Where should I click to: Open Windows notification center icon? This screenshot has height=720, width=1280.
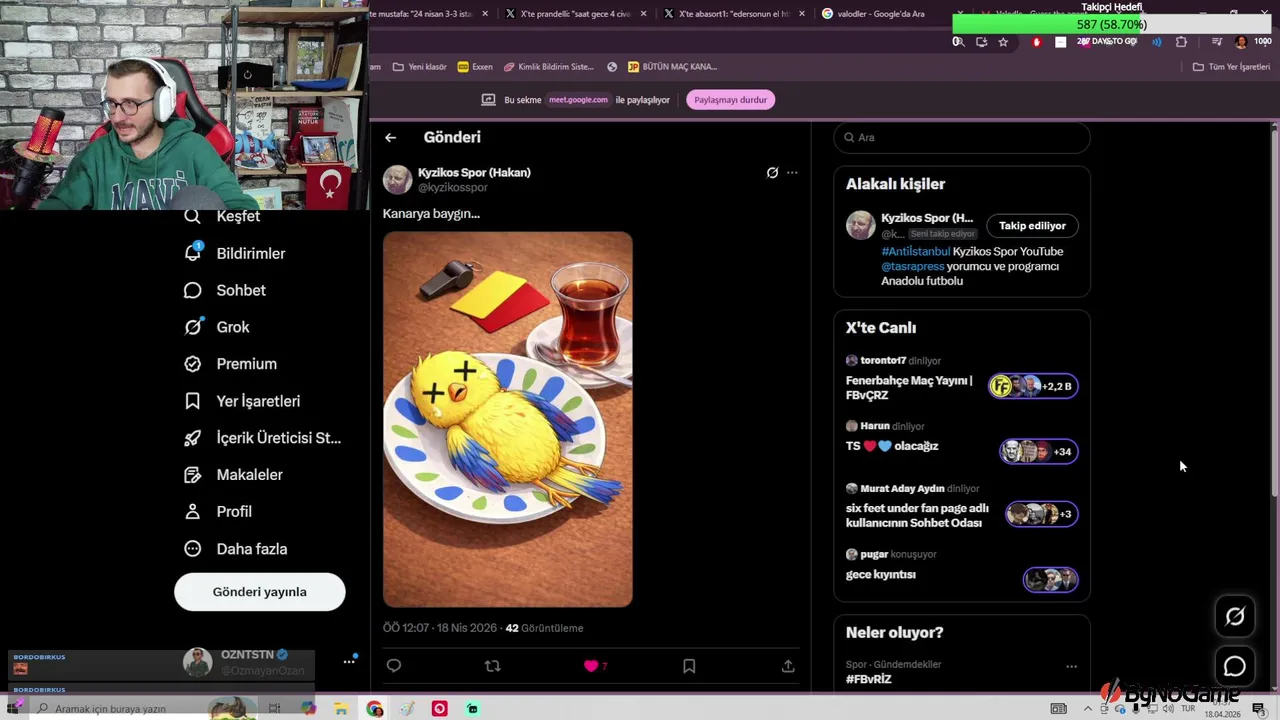coord(1258,709)
